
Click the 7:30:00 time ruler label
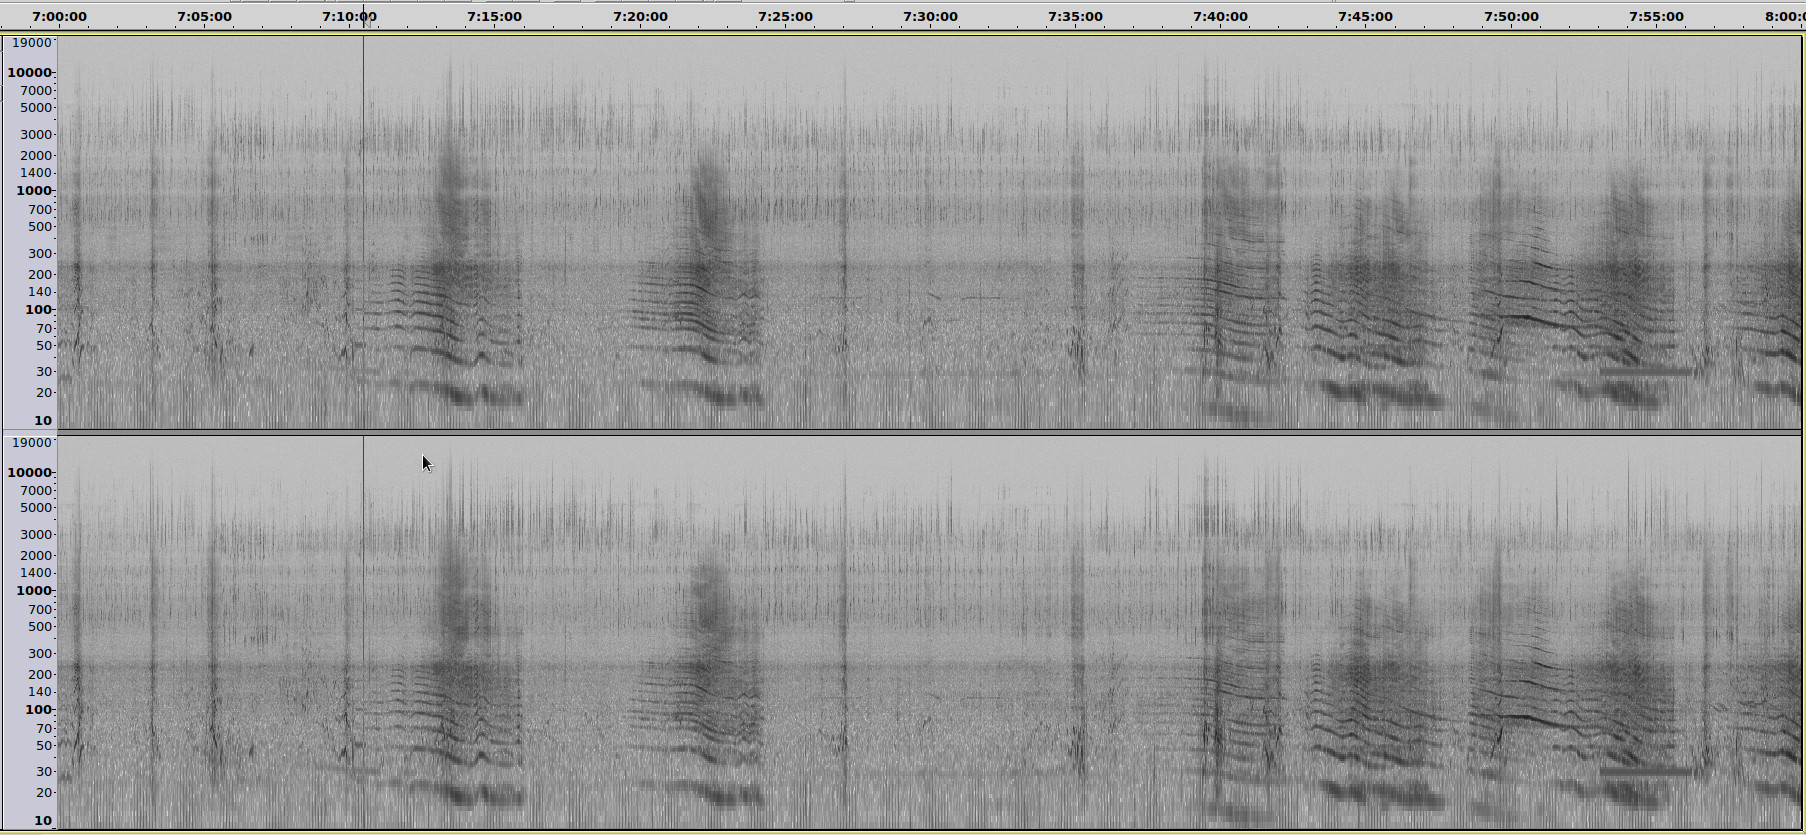click(930, 17)
